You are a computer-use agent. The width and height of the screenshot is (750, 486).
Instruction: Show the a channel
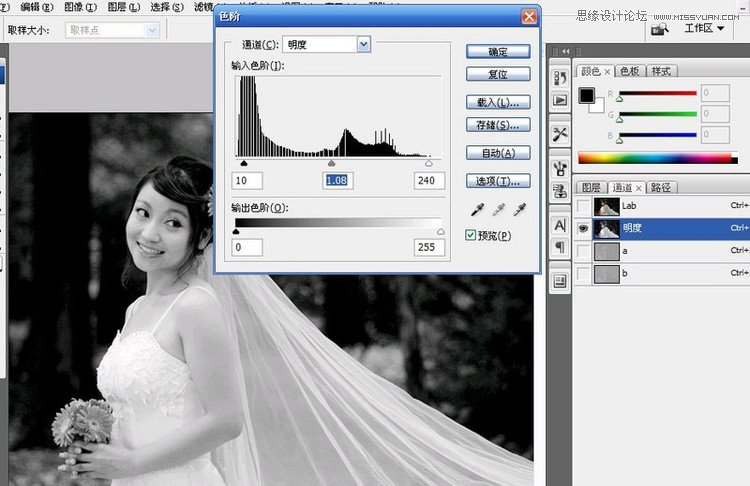pos(583,251)
